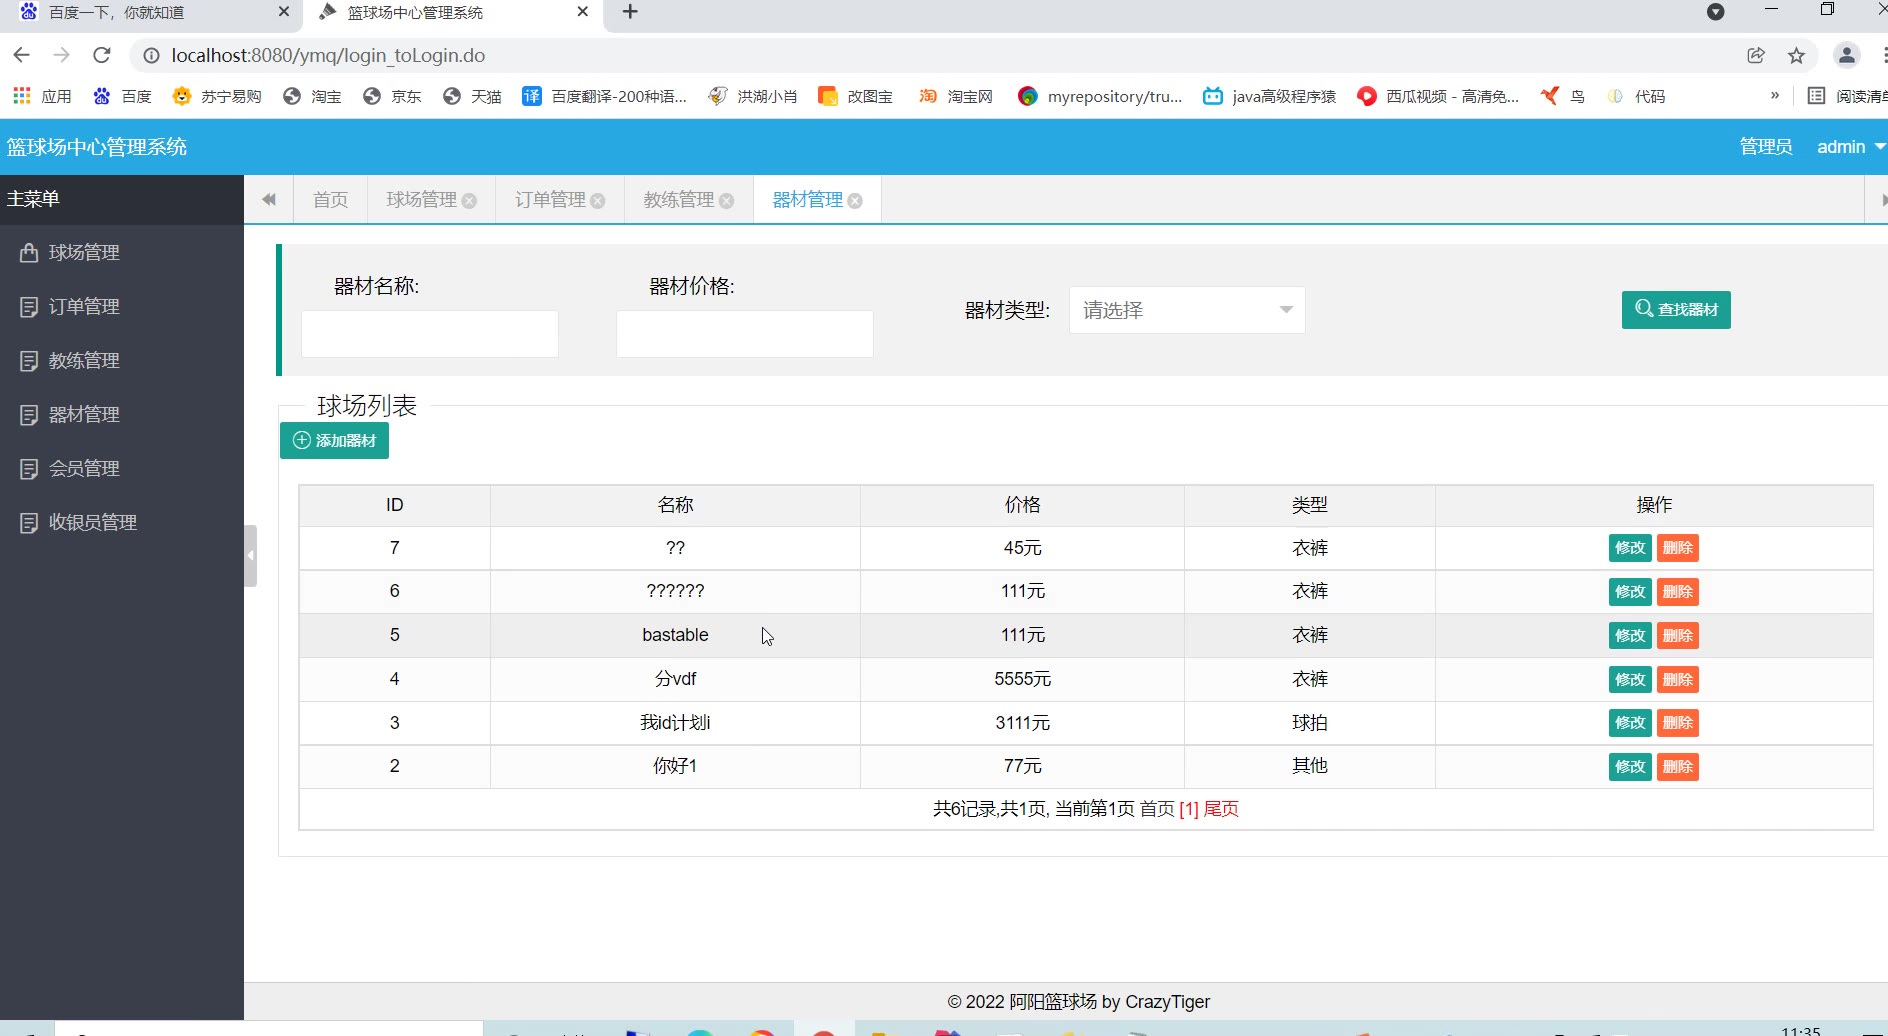The height and width of the screenshot is (1036, 1888).
Task: Reload the page with the refresh icon
Action: click(102, 56)
